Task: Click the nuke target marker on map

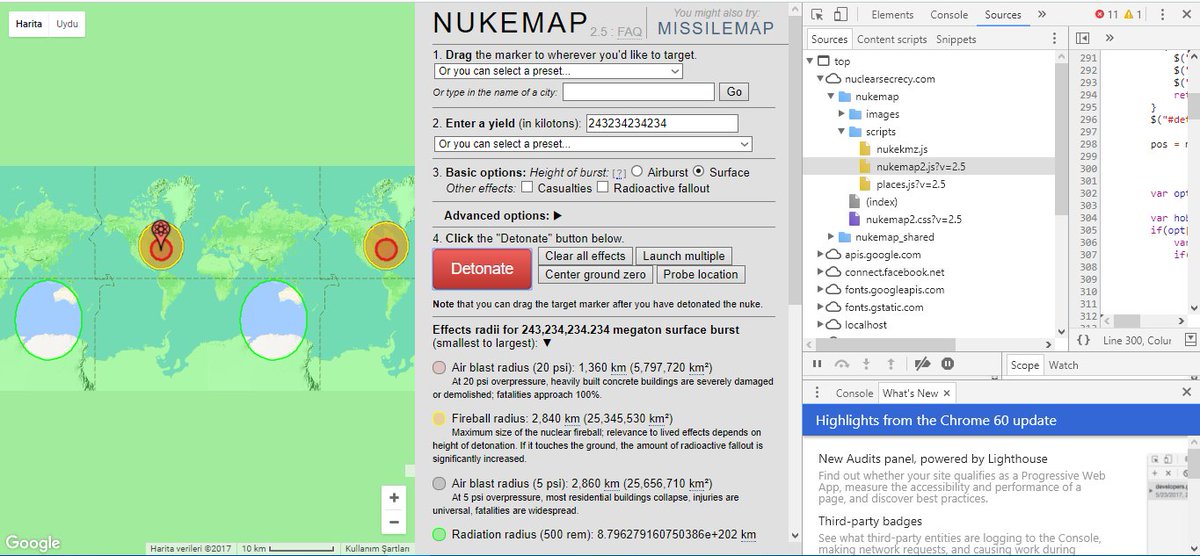Action: pos(160,233)
